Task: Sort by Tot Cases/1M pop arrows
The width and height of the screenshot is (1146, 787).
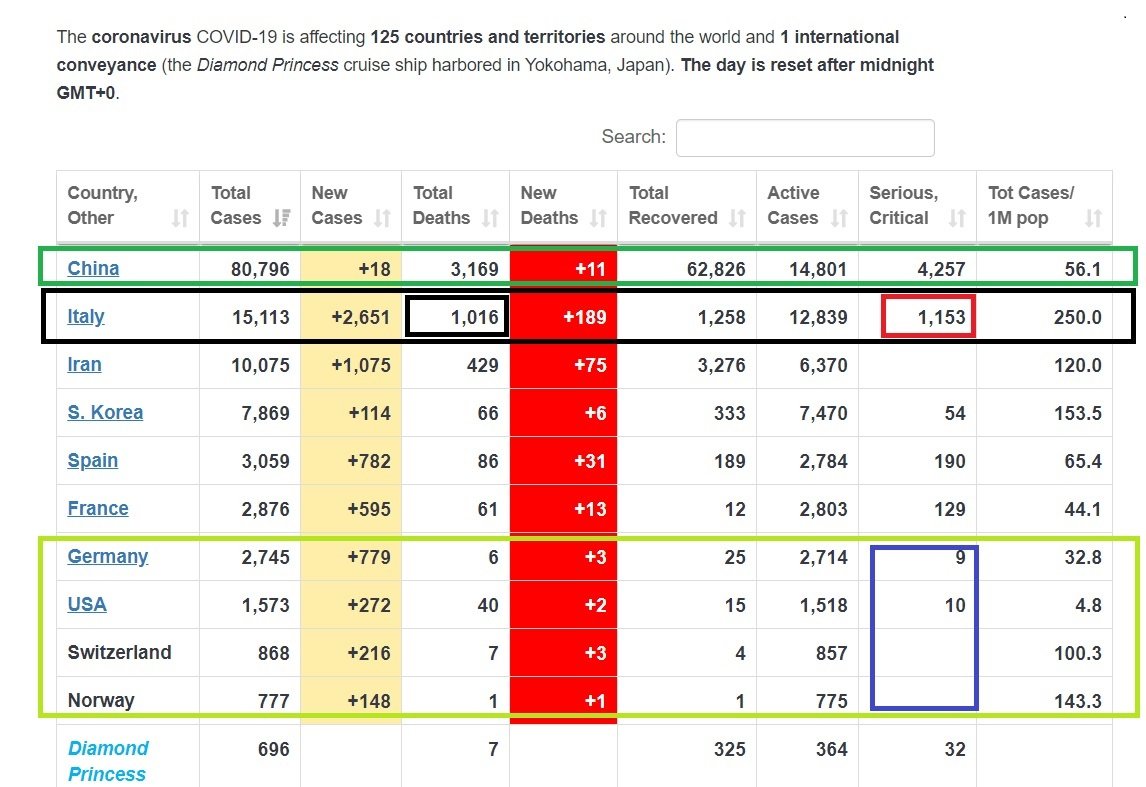Action: click(1093, 218)
